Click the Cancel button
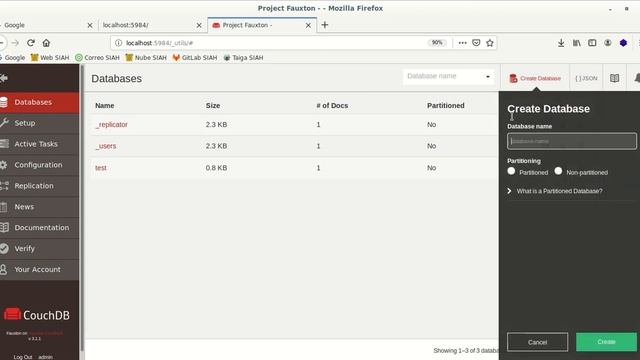 537,342
